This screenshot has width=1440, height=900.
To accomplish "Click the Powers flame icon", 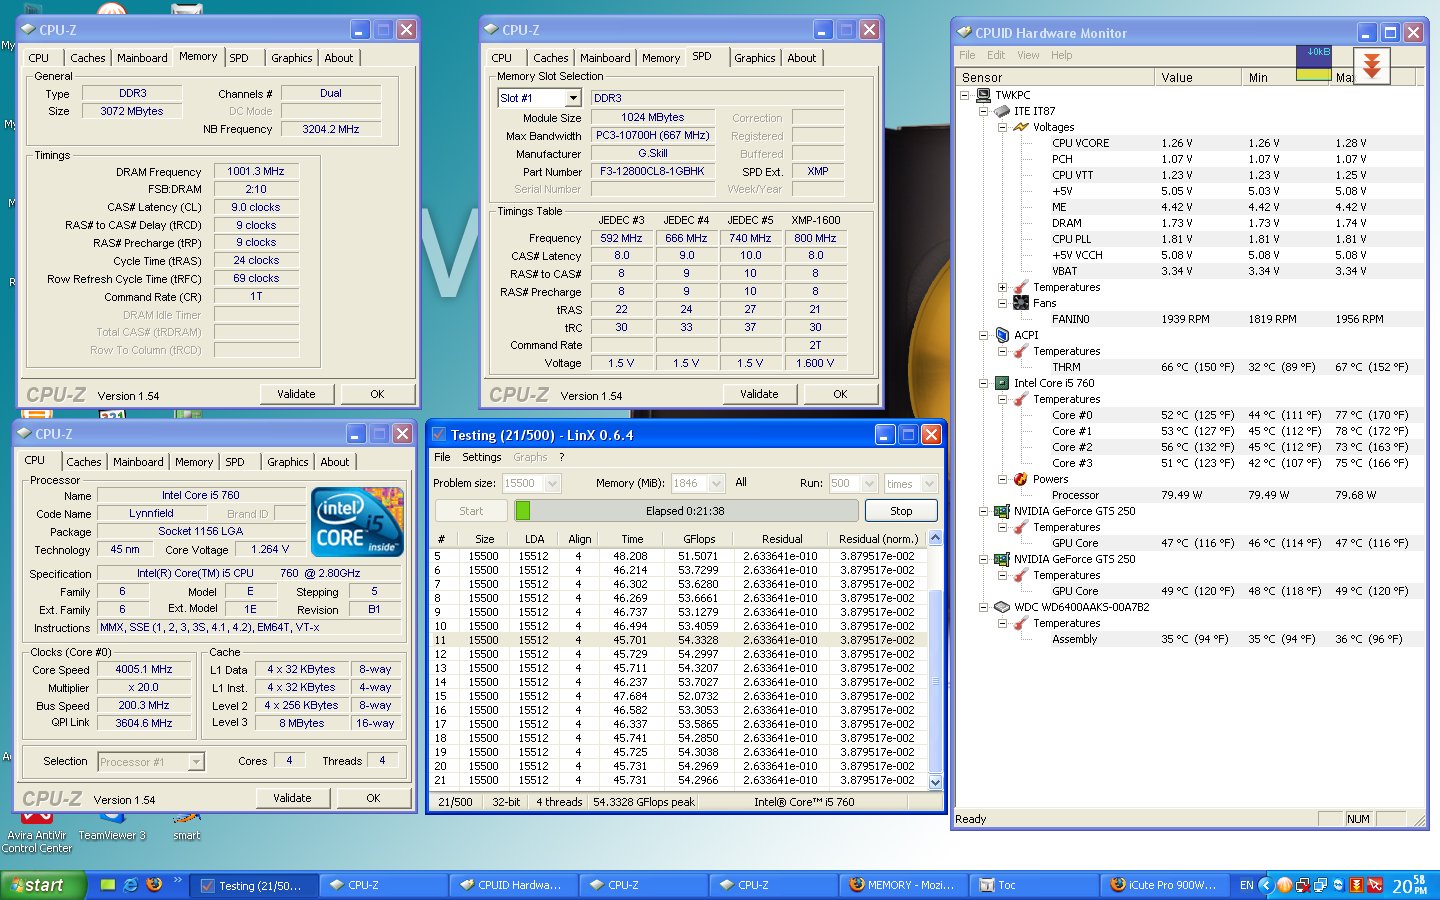I will (x=1020, y=479).
